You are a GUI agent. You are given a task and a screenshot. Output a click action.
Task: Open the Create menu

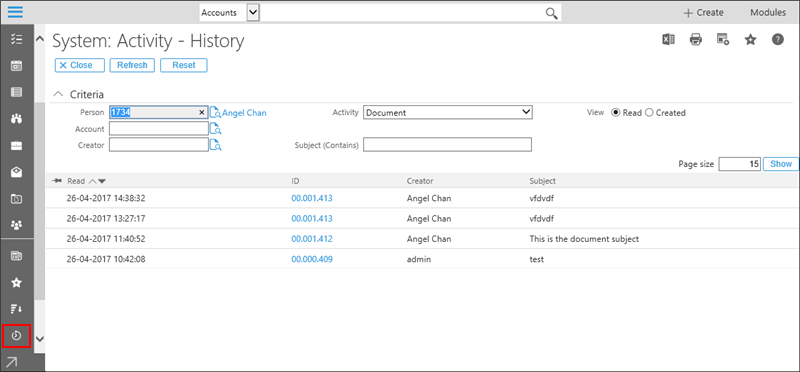click(704, 13)
